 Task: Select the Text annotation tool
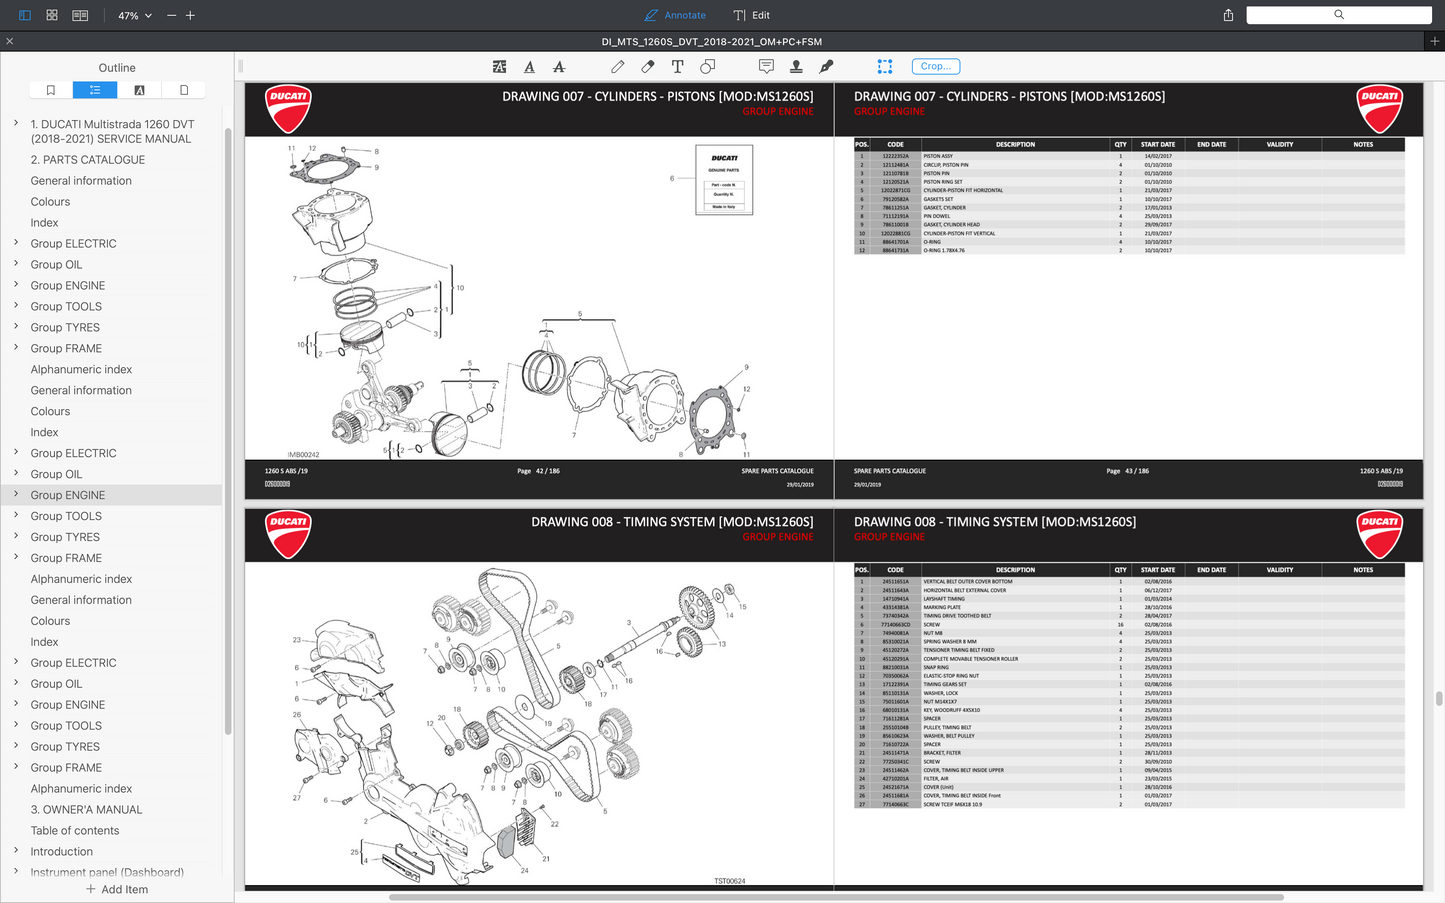point(677,66)
